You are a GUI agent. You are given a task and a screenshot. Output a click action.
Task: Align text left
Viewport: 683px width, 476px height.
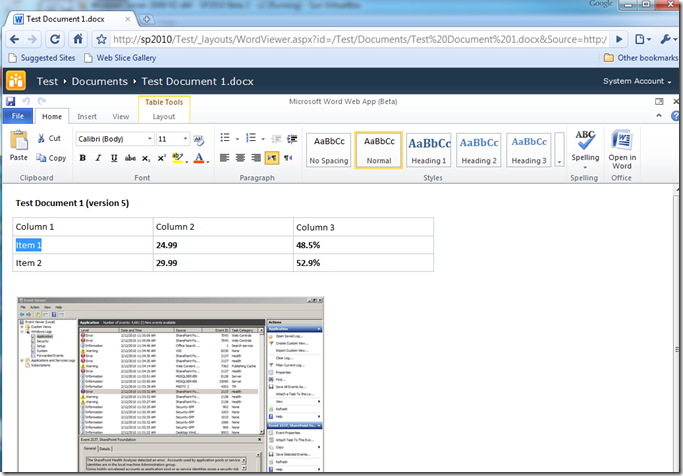pos(225,158)
